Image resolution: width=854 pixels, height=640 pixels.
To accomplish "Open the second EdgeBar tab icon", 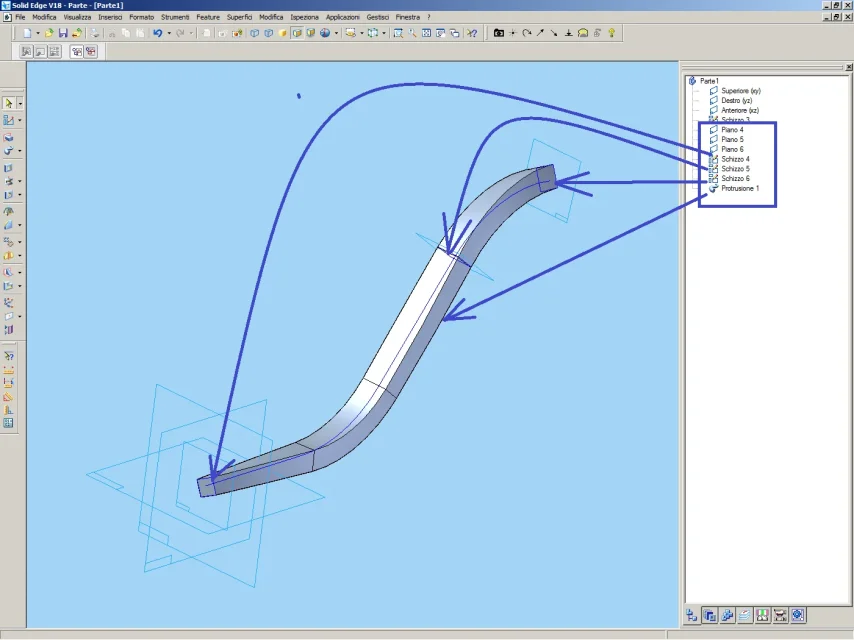I will point(709,615).
